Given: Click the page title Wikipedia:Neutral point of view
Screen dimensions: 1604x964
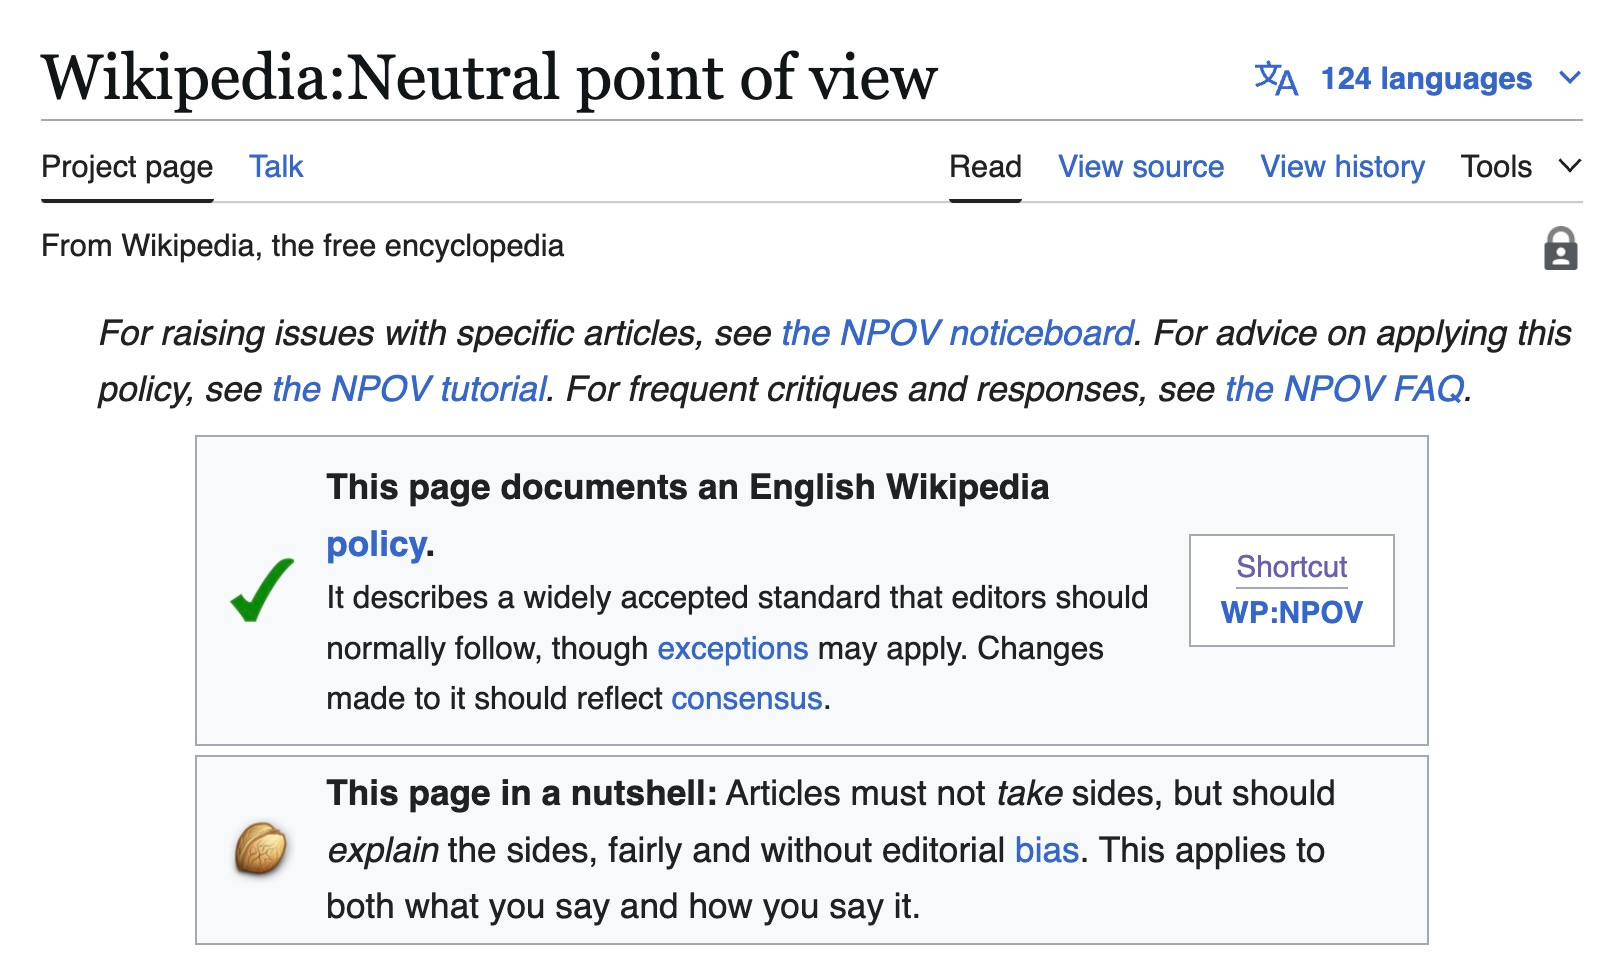Looking at the screenshot, I should point(489,78).
